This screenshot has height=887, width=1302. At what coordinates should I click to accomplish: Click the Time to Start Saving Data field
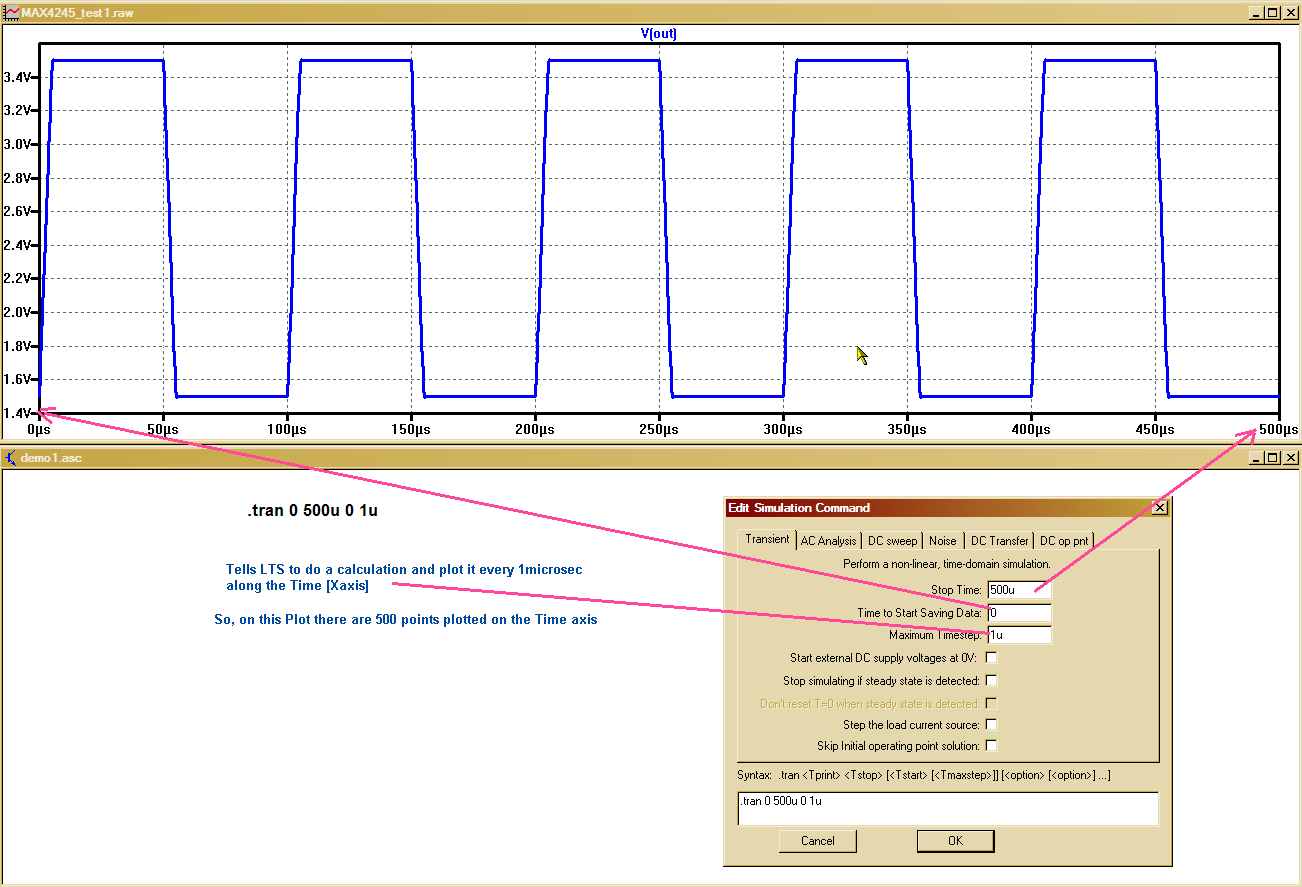coord(1019,612)
